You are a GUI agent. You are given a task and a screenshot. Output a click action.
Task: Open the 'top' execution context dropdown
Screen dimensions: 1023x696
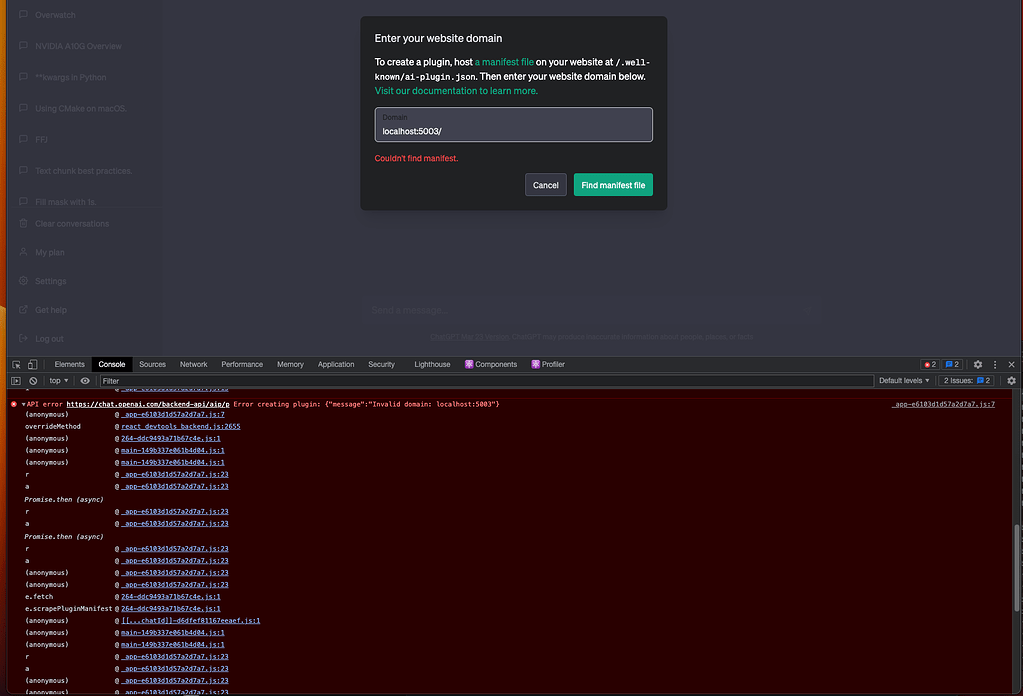(x=57, y=380)
